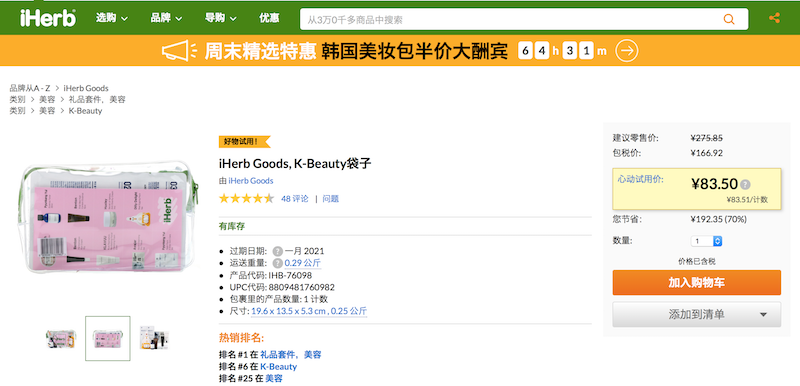The height and width of the screenshot is (386, 800).
Task: Click the megaphone icon in promo banner
Action: point(179,50)
